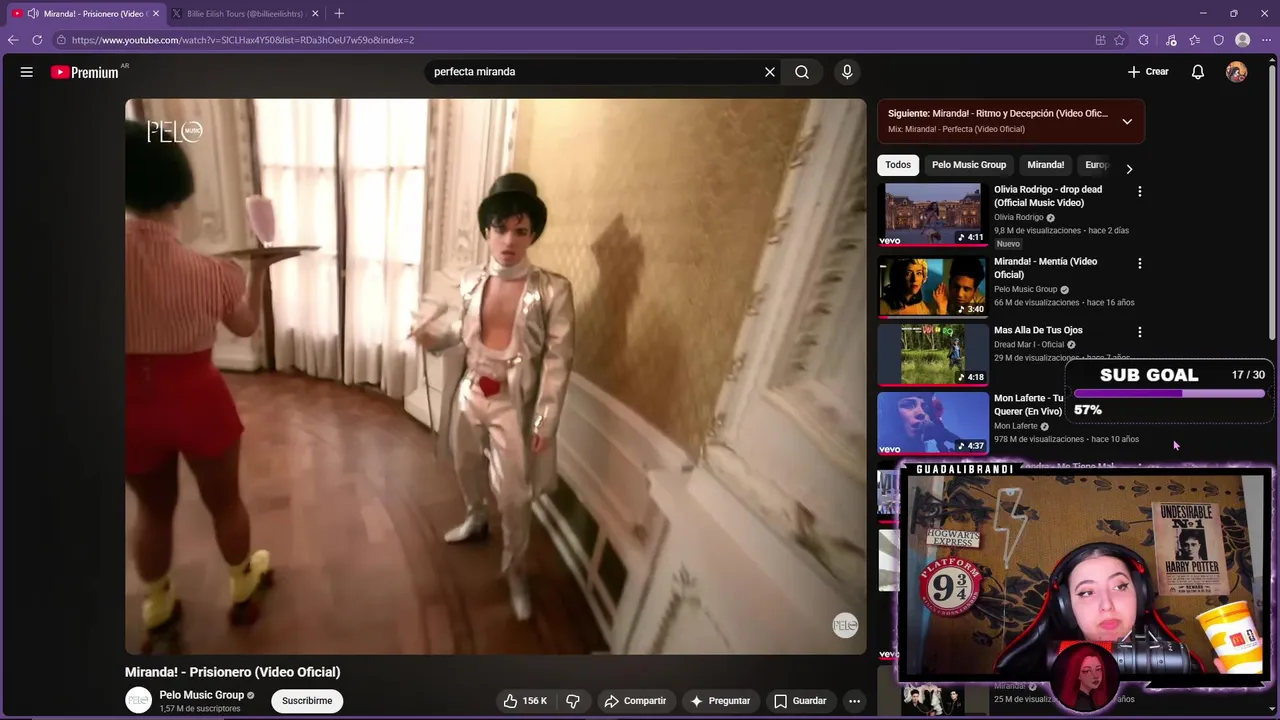
Task: Open the browser profile avatar
Action: pos(1243,40)
